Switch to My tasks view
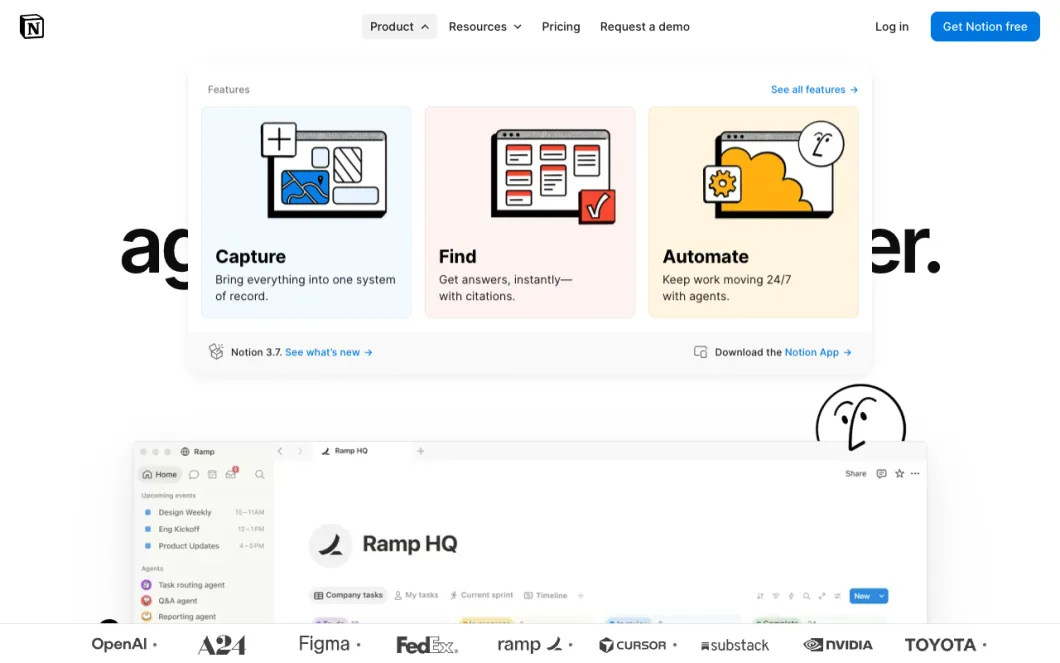This screenshot has width=1060, height=663. click(x=416, y=595)
